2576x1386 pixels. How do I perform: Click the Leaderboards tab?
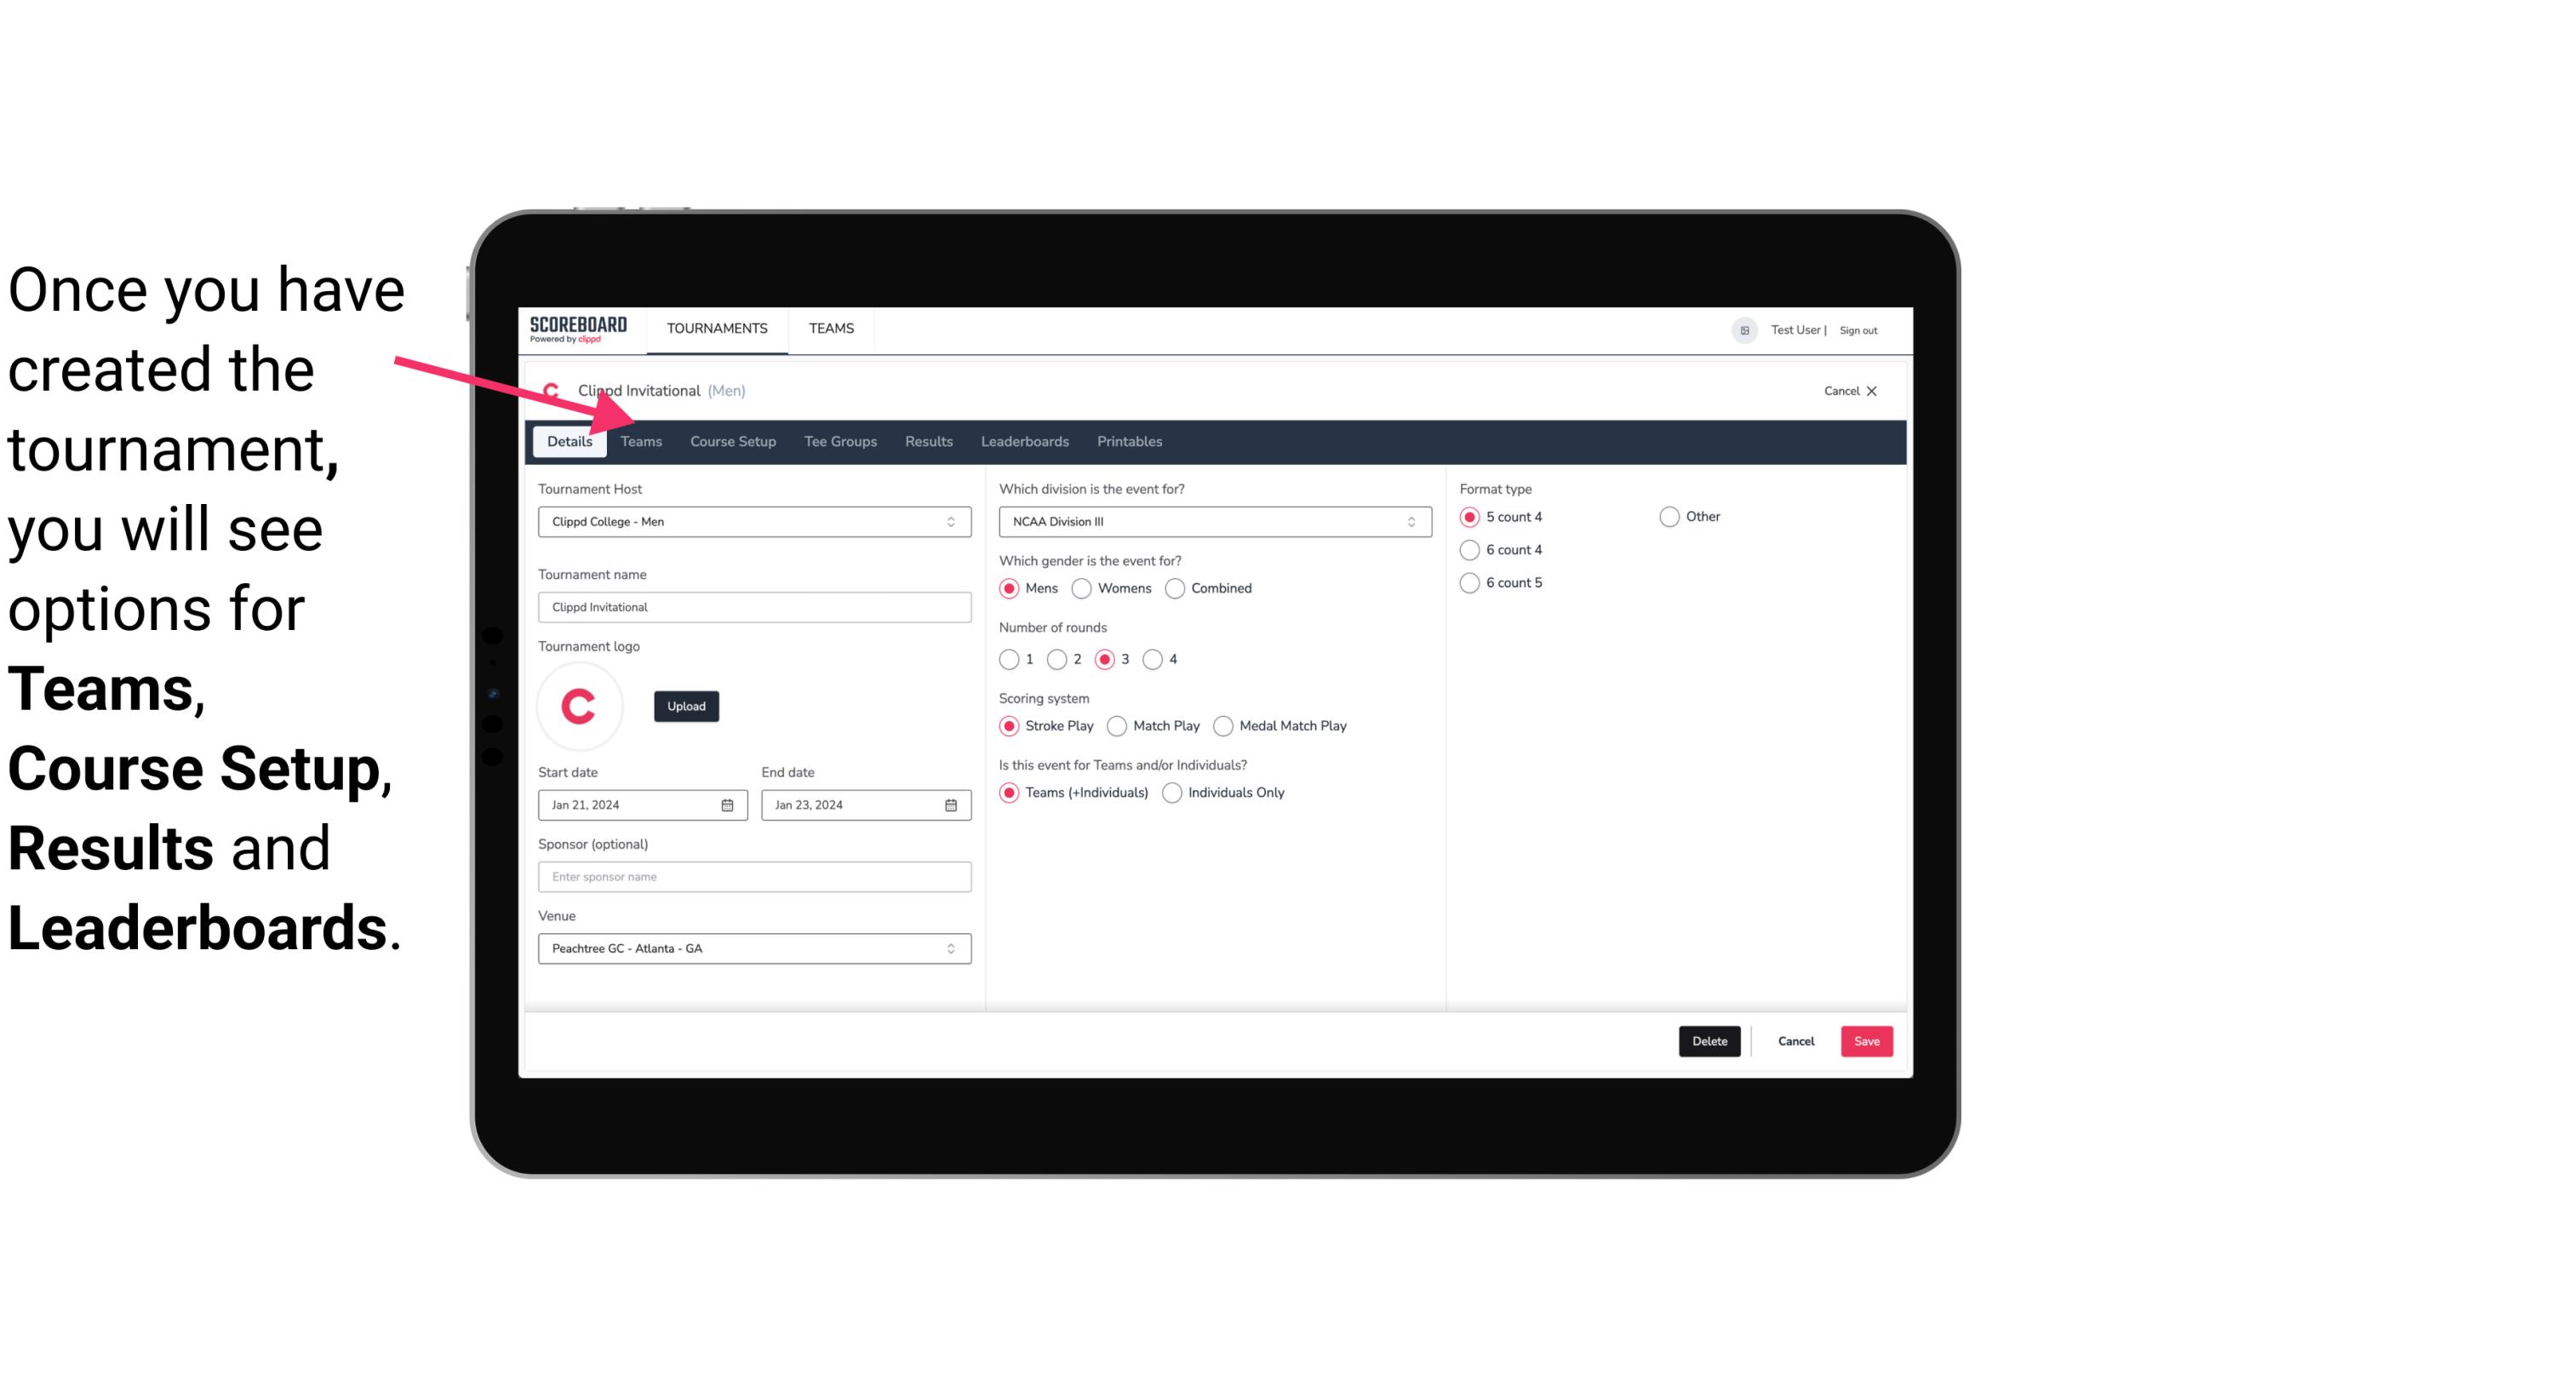1025,440
